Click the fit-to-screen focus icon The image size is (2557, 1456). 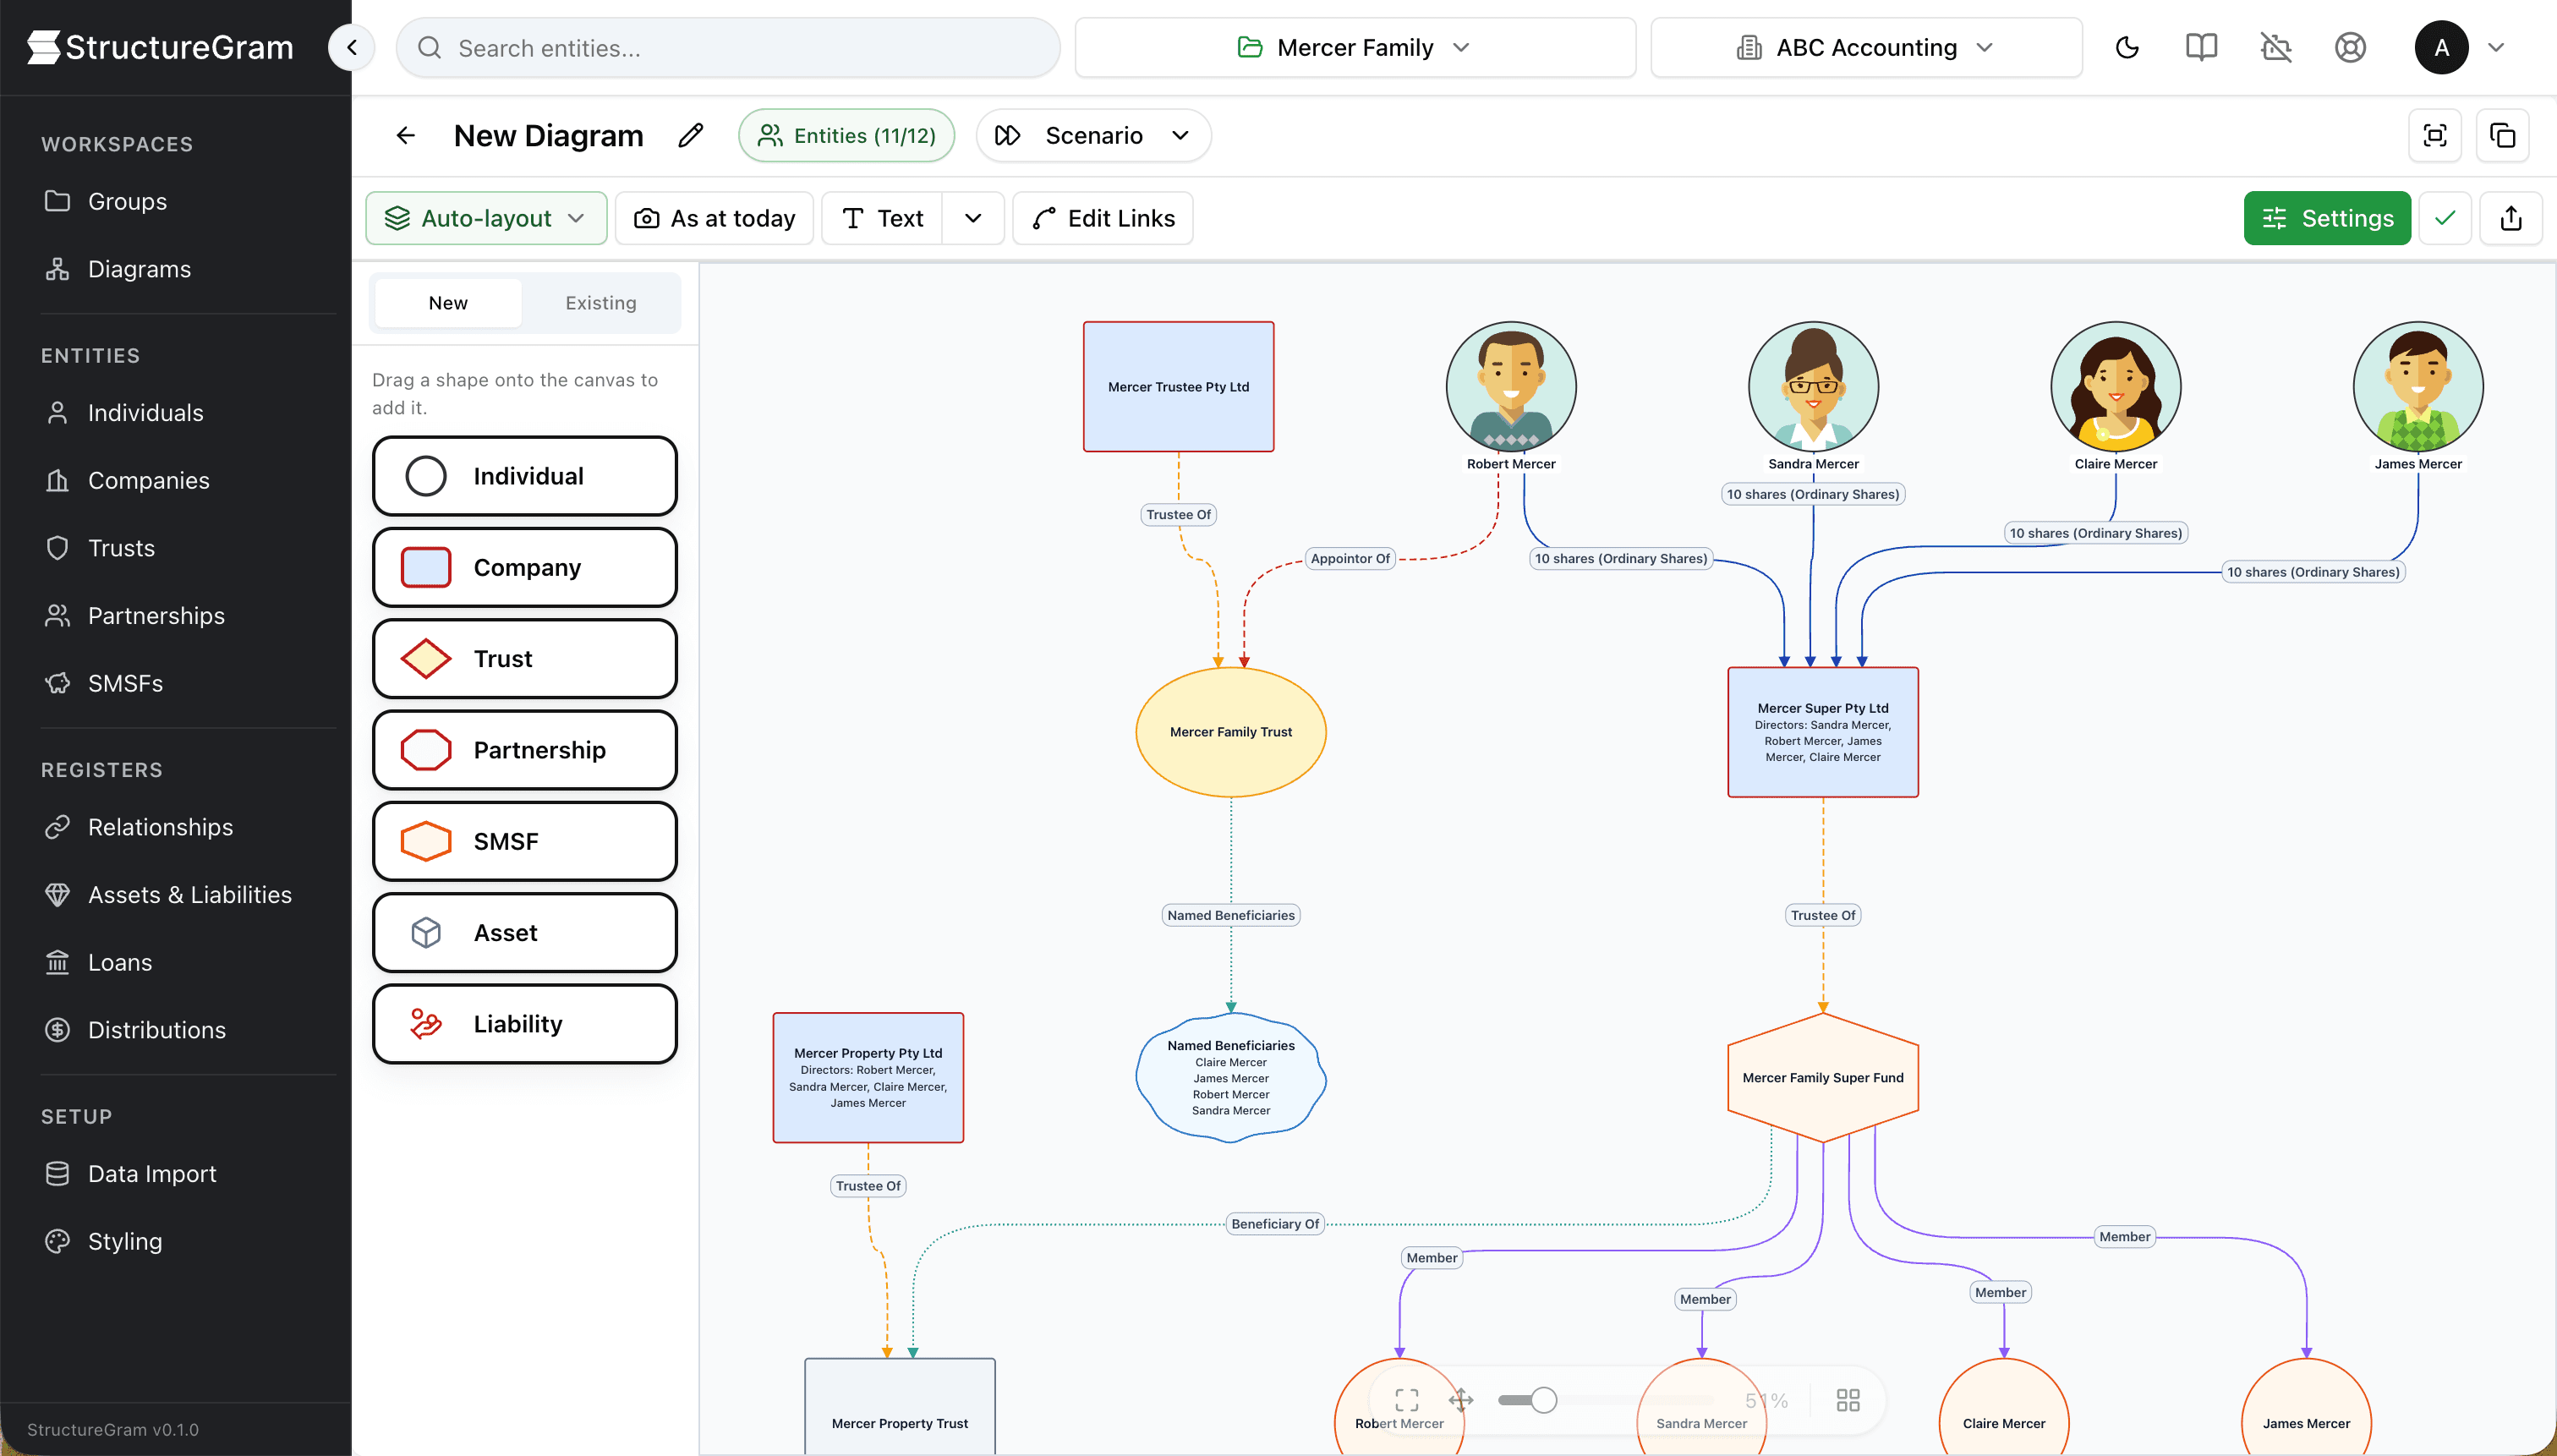click(x=2435, y=135)
